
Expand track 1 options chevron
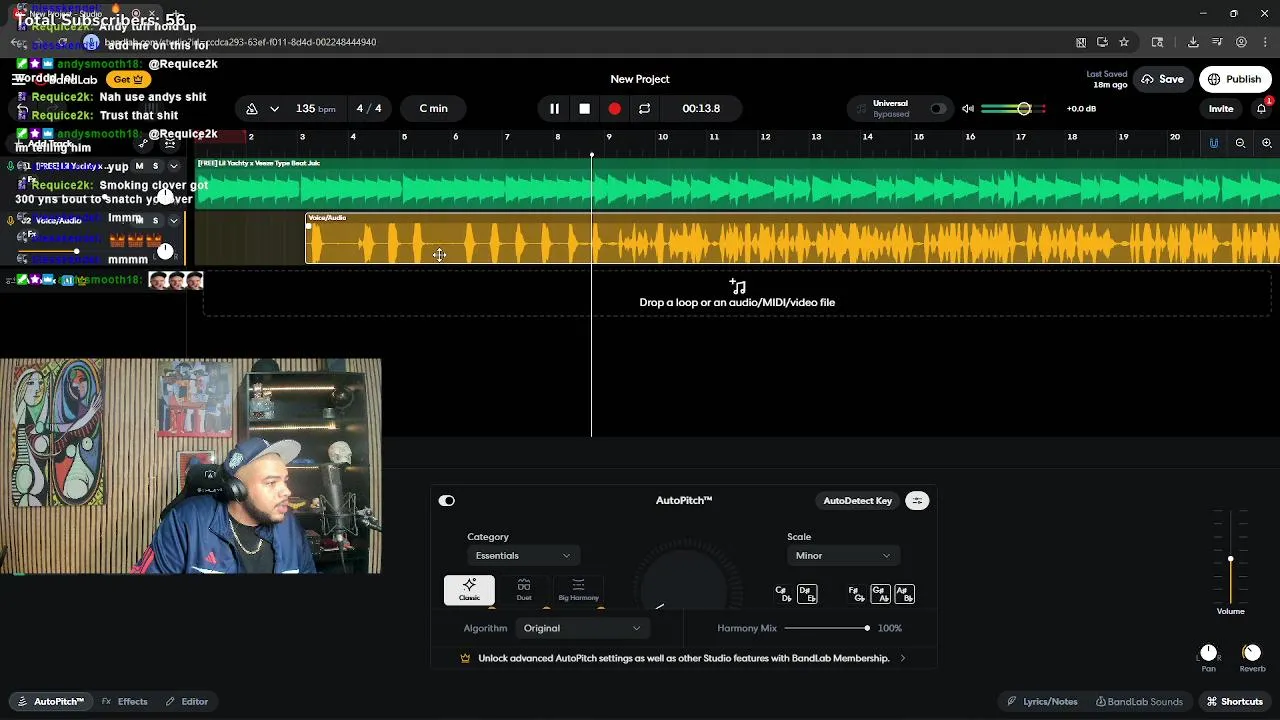174,166
